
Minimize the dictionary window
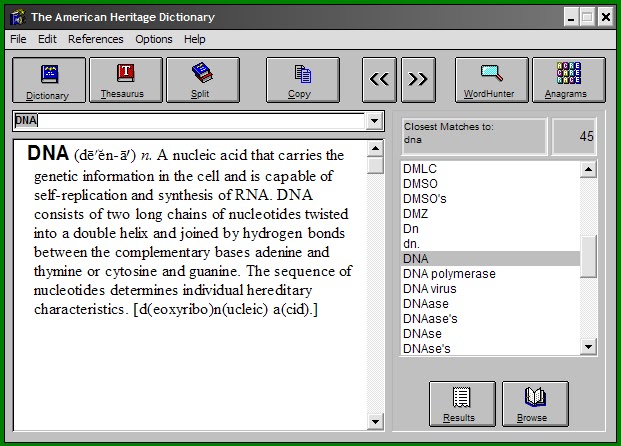pyautogui.click(x=571, y=17)
